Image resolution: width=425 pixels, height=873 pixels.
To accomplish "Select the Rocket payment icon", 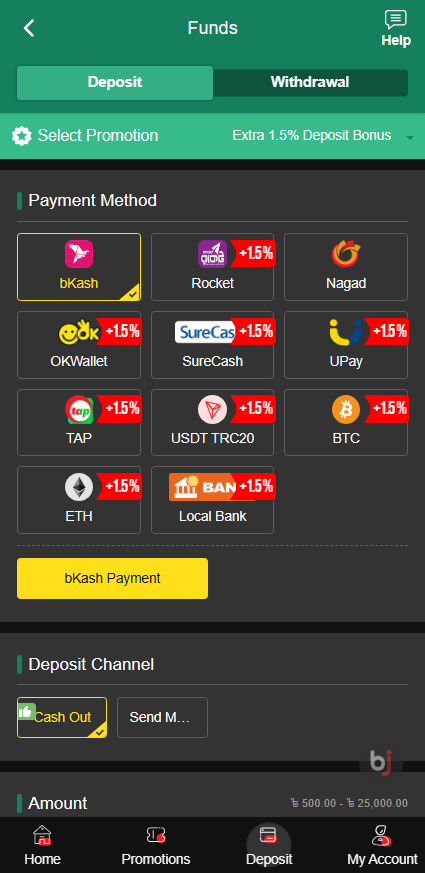I will click(x=212, y=253).
